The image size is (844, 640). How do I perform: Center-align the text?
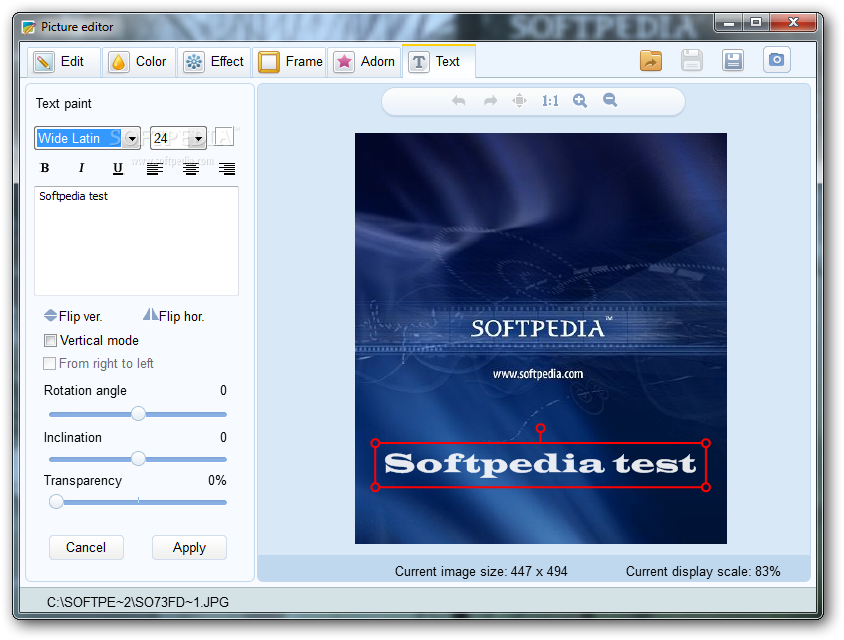pyautogui.click(x=191, y=169)
